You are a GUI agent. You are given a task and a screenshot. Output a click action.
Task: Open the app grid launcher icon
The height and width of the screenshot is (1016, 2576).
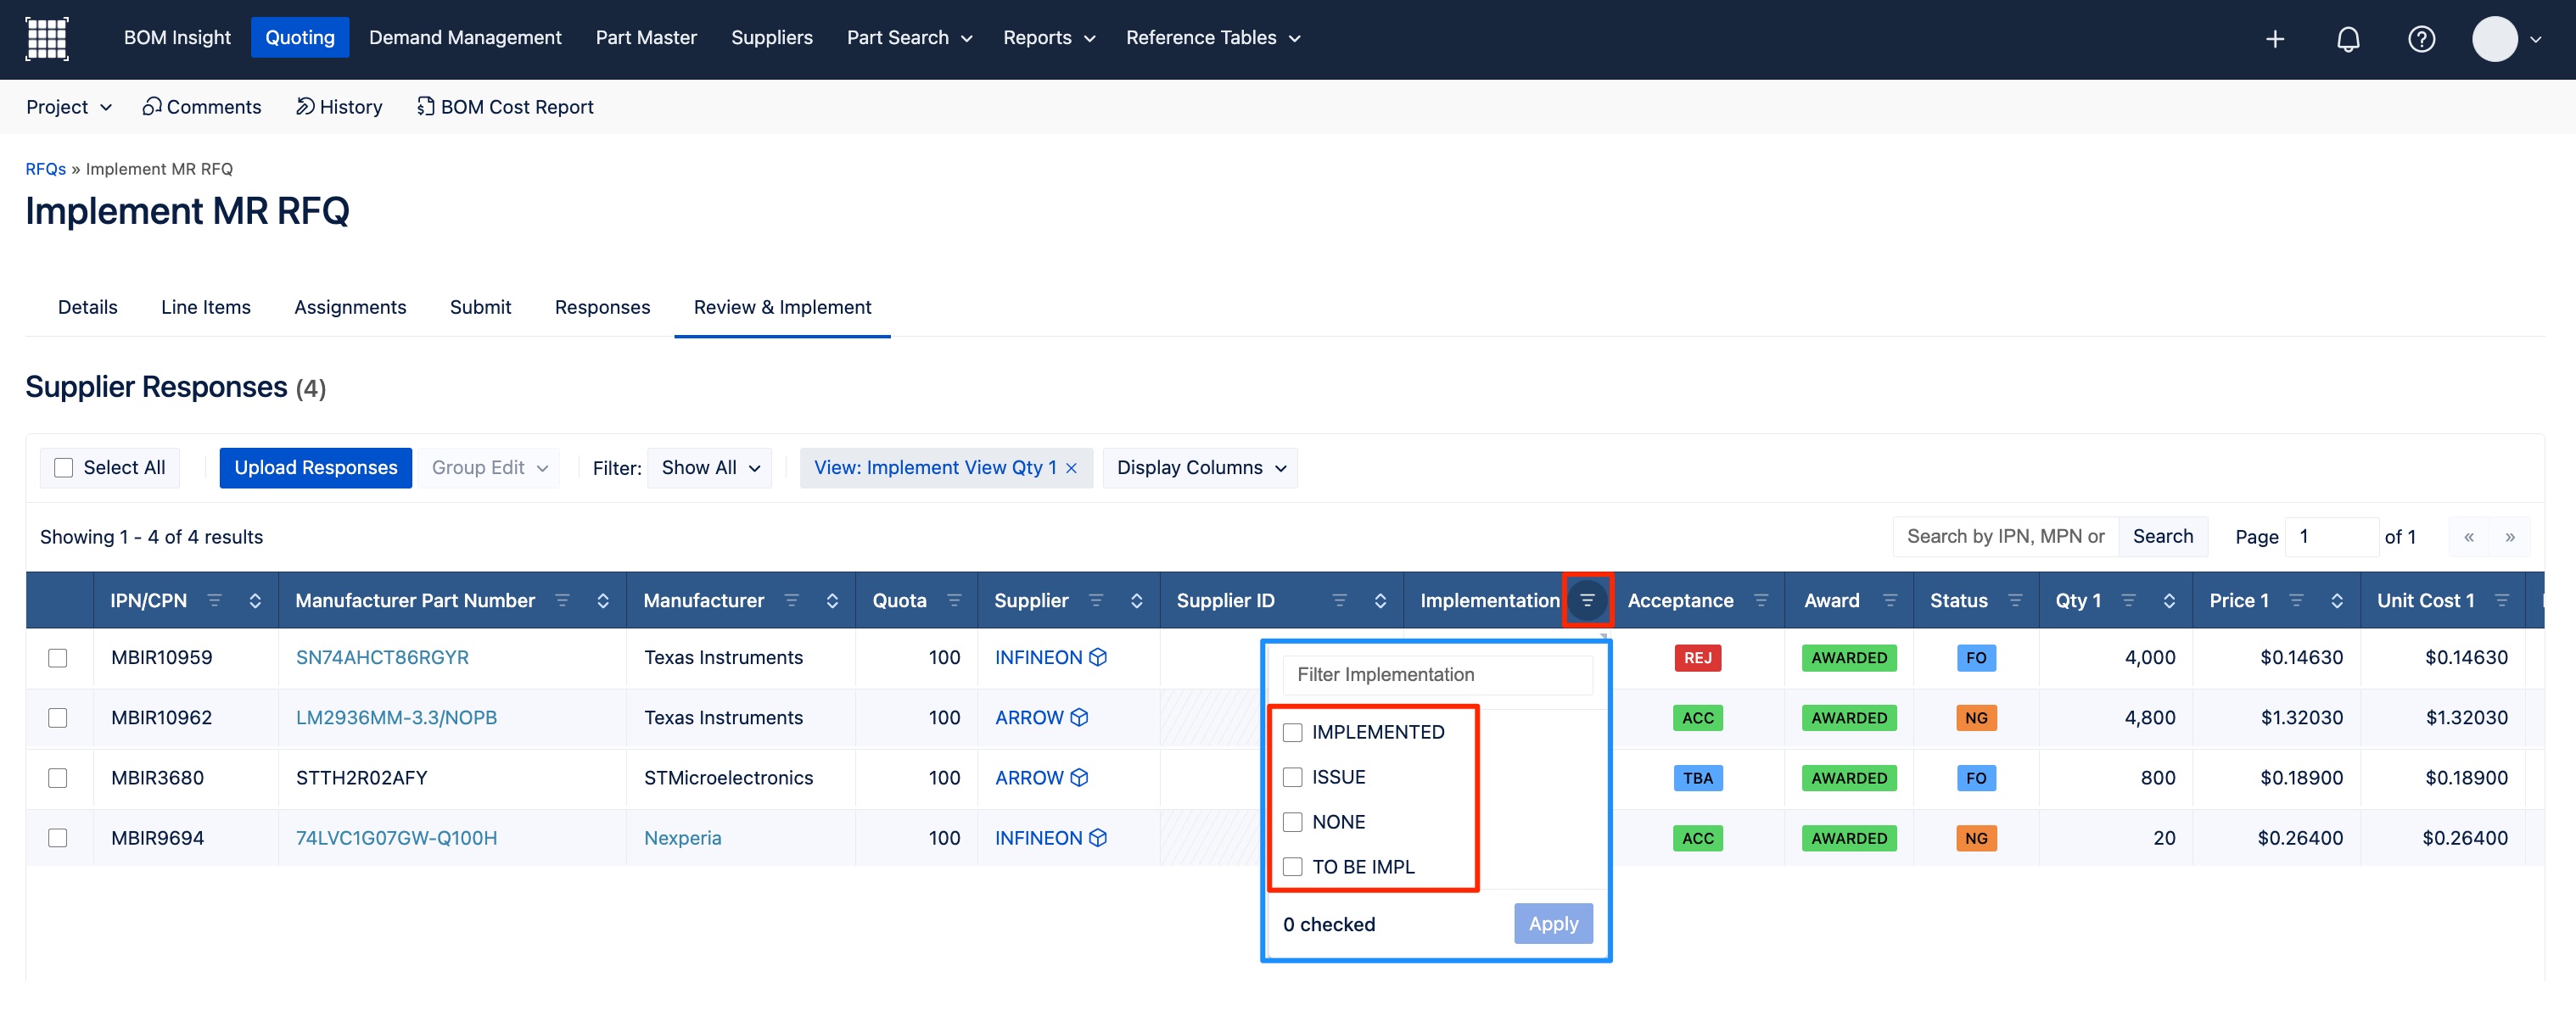tap(46, 38)
